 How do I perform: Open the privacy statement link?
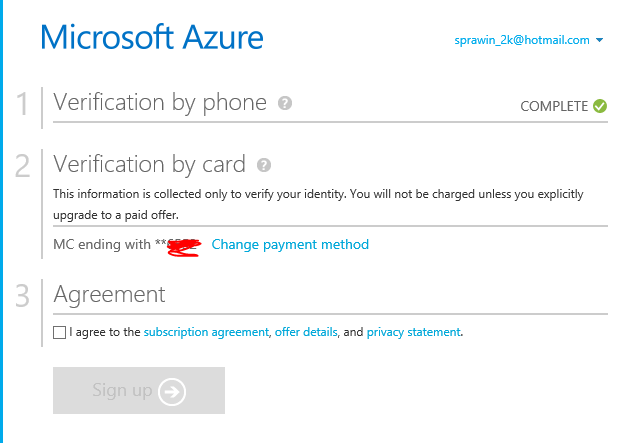coord(414,332)
